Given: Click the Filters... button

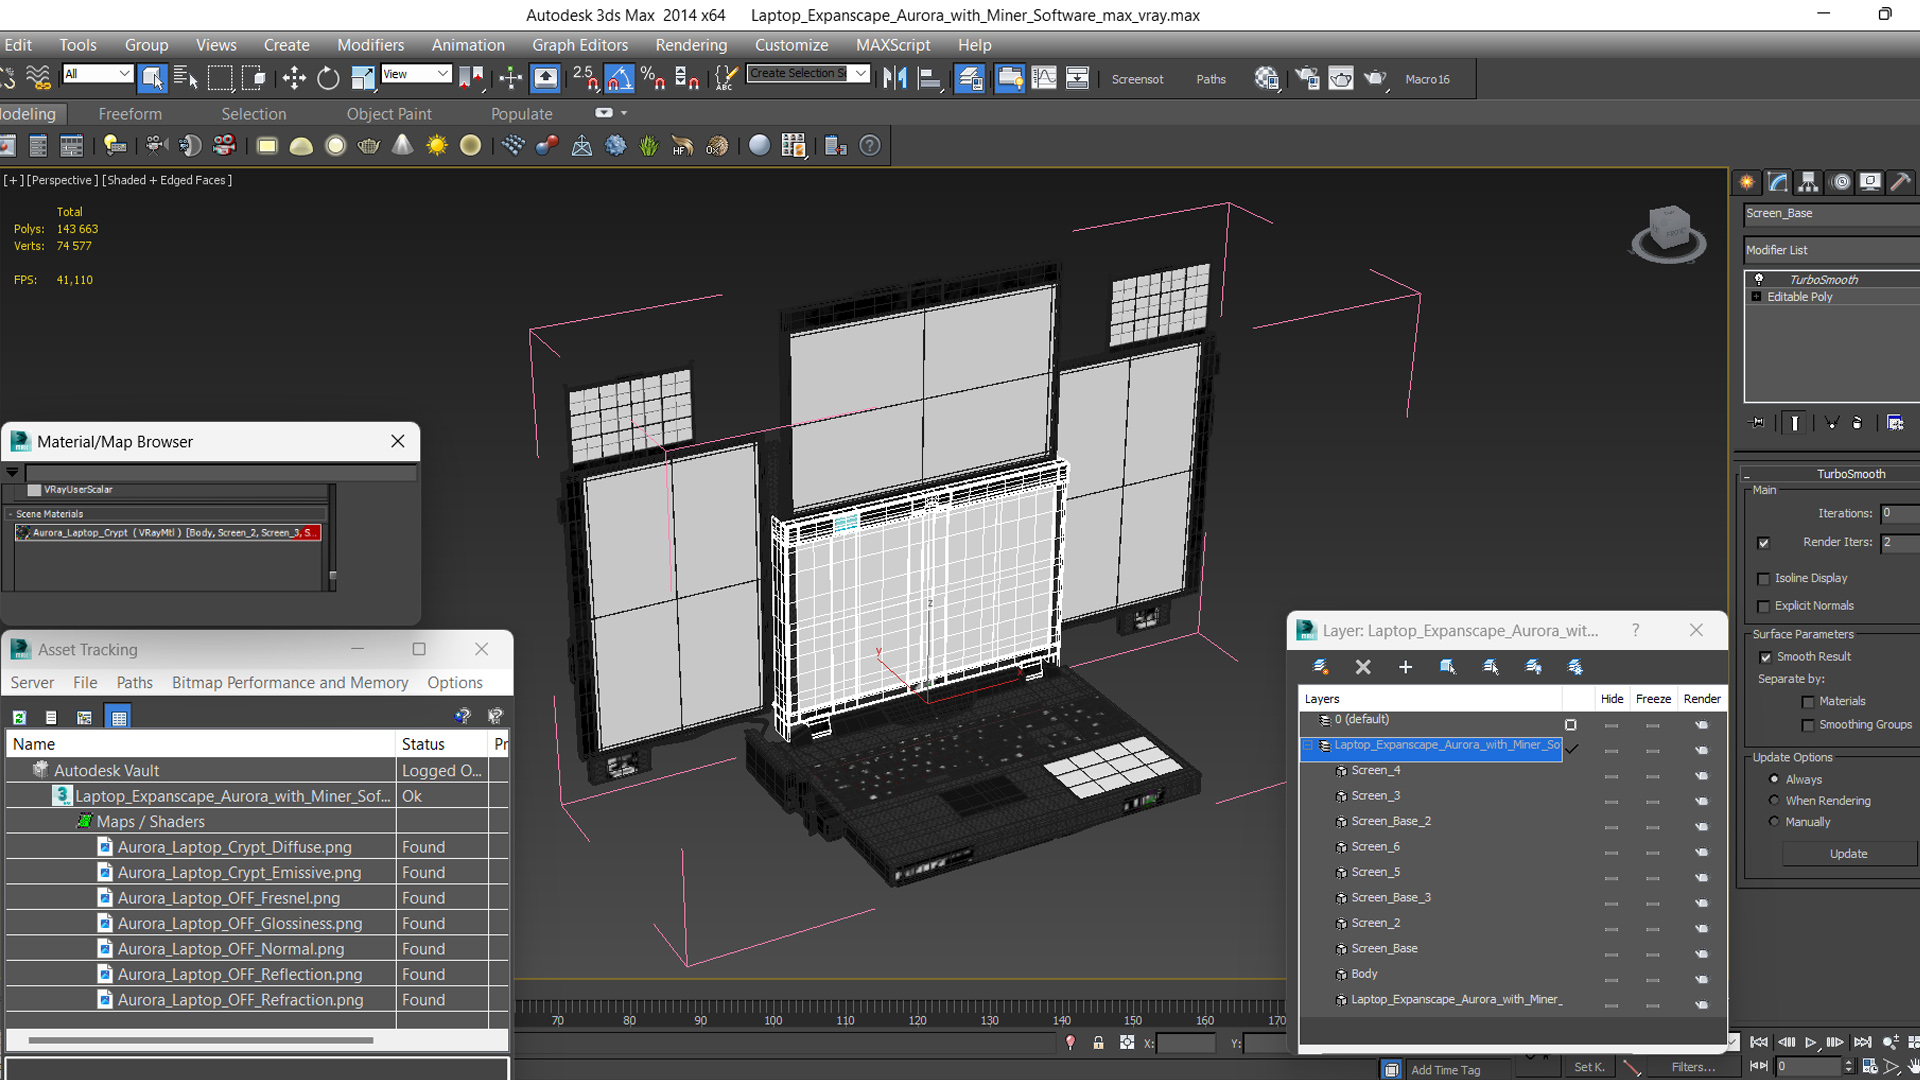Looking at the screenshot, I should coord(1693,1067).
